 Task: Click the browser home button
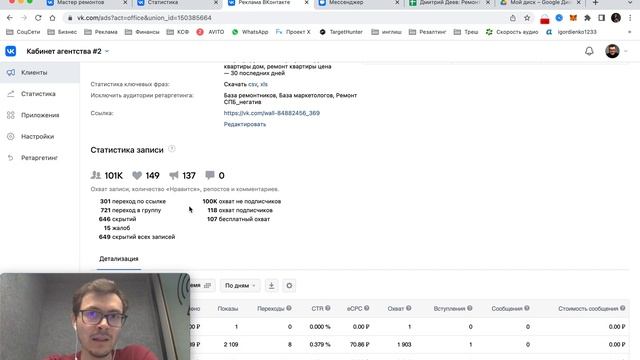pyautogui.click(x=52, y=18)
